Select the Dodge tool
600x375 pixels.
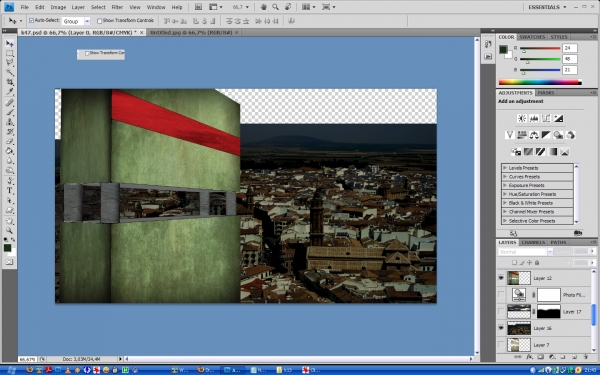(x=9, y=170)
